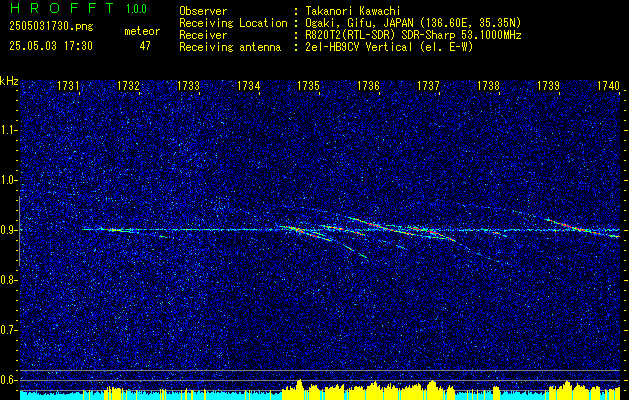Click the date stamp 25.05.03 17:30
Viewport: 629px width, 400px height.
click(51, 46)
